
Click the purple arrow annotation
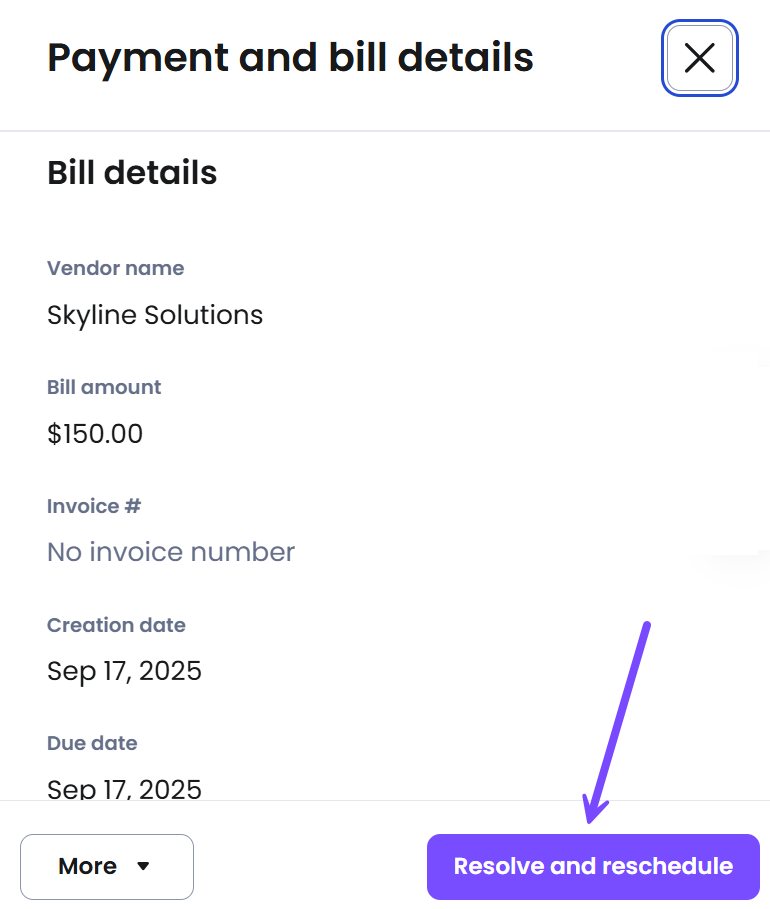tap(618, 722)
